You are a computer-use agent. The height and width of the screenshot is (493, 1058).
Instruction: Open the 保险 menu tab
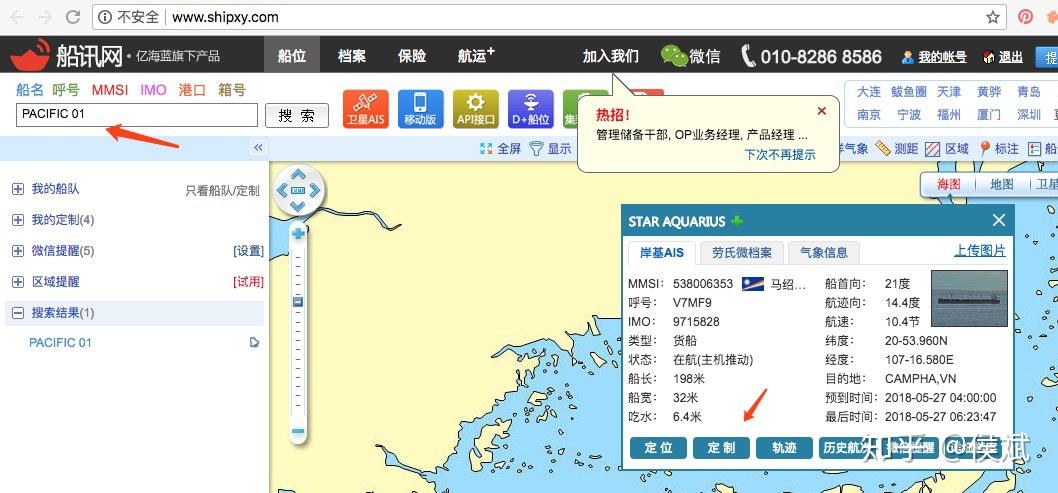tap(412, 55)
